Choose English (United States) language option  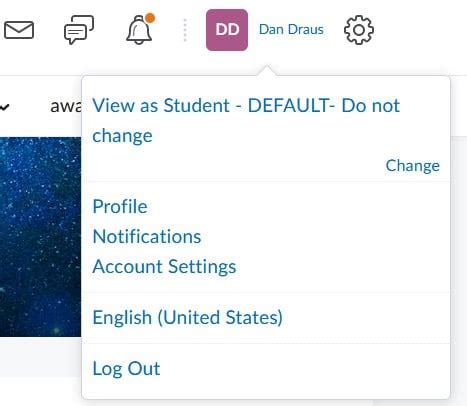click(188, 317)
